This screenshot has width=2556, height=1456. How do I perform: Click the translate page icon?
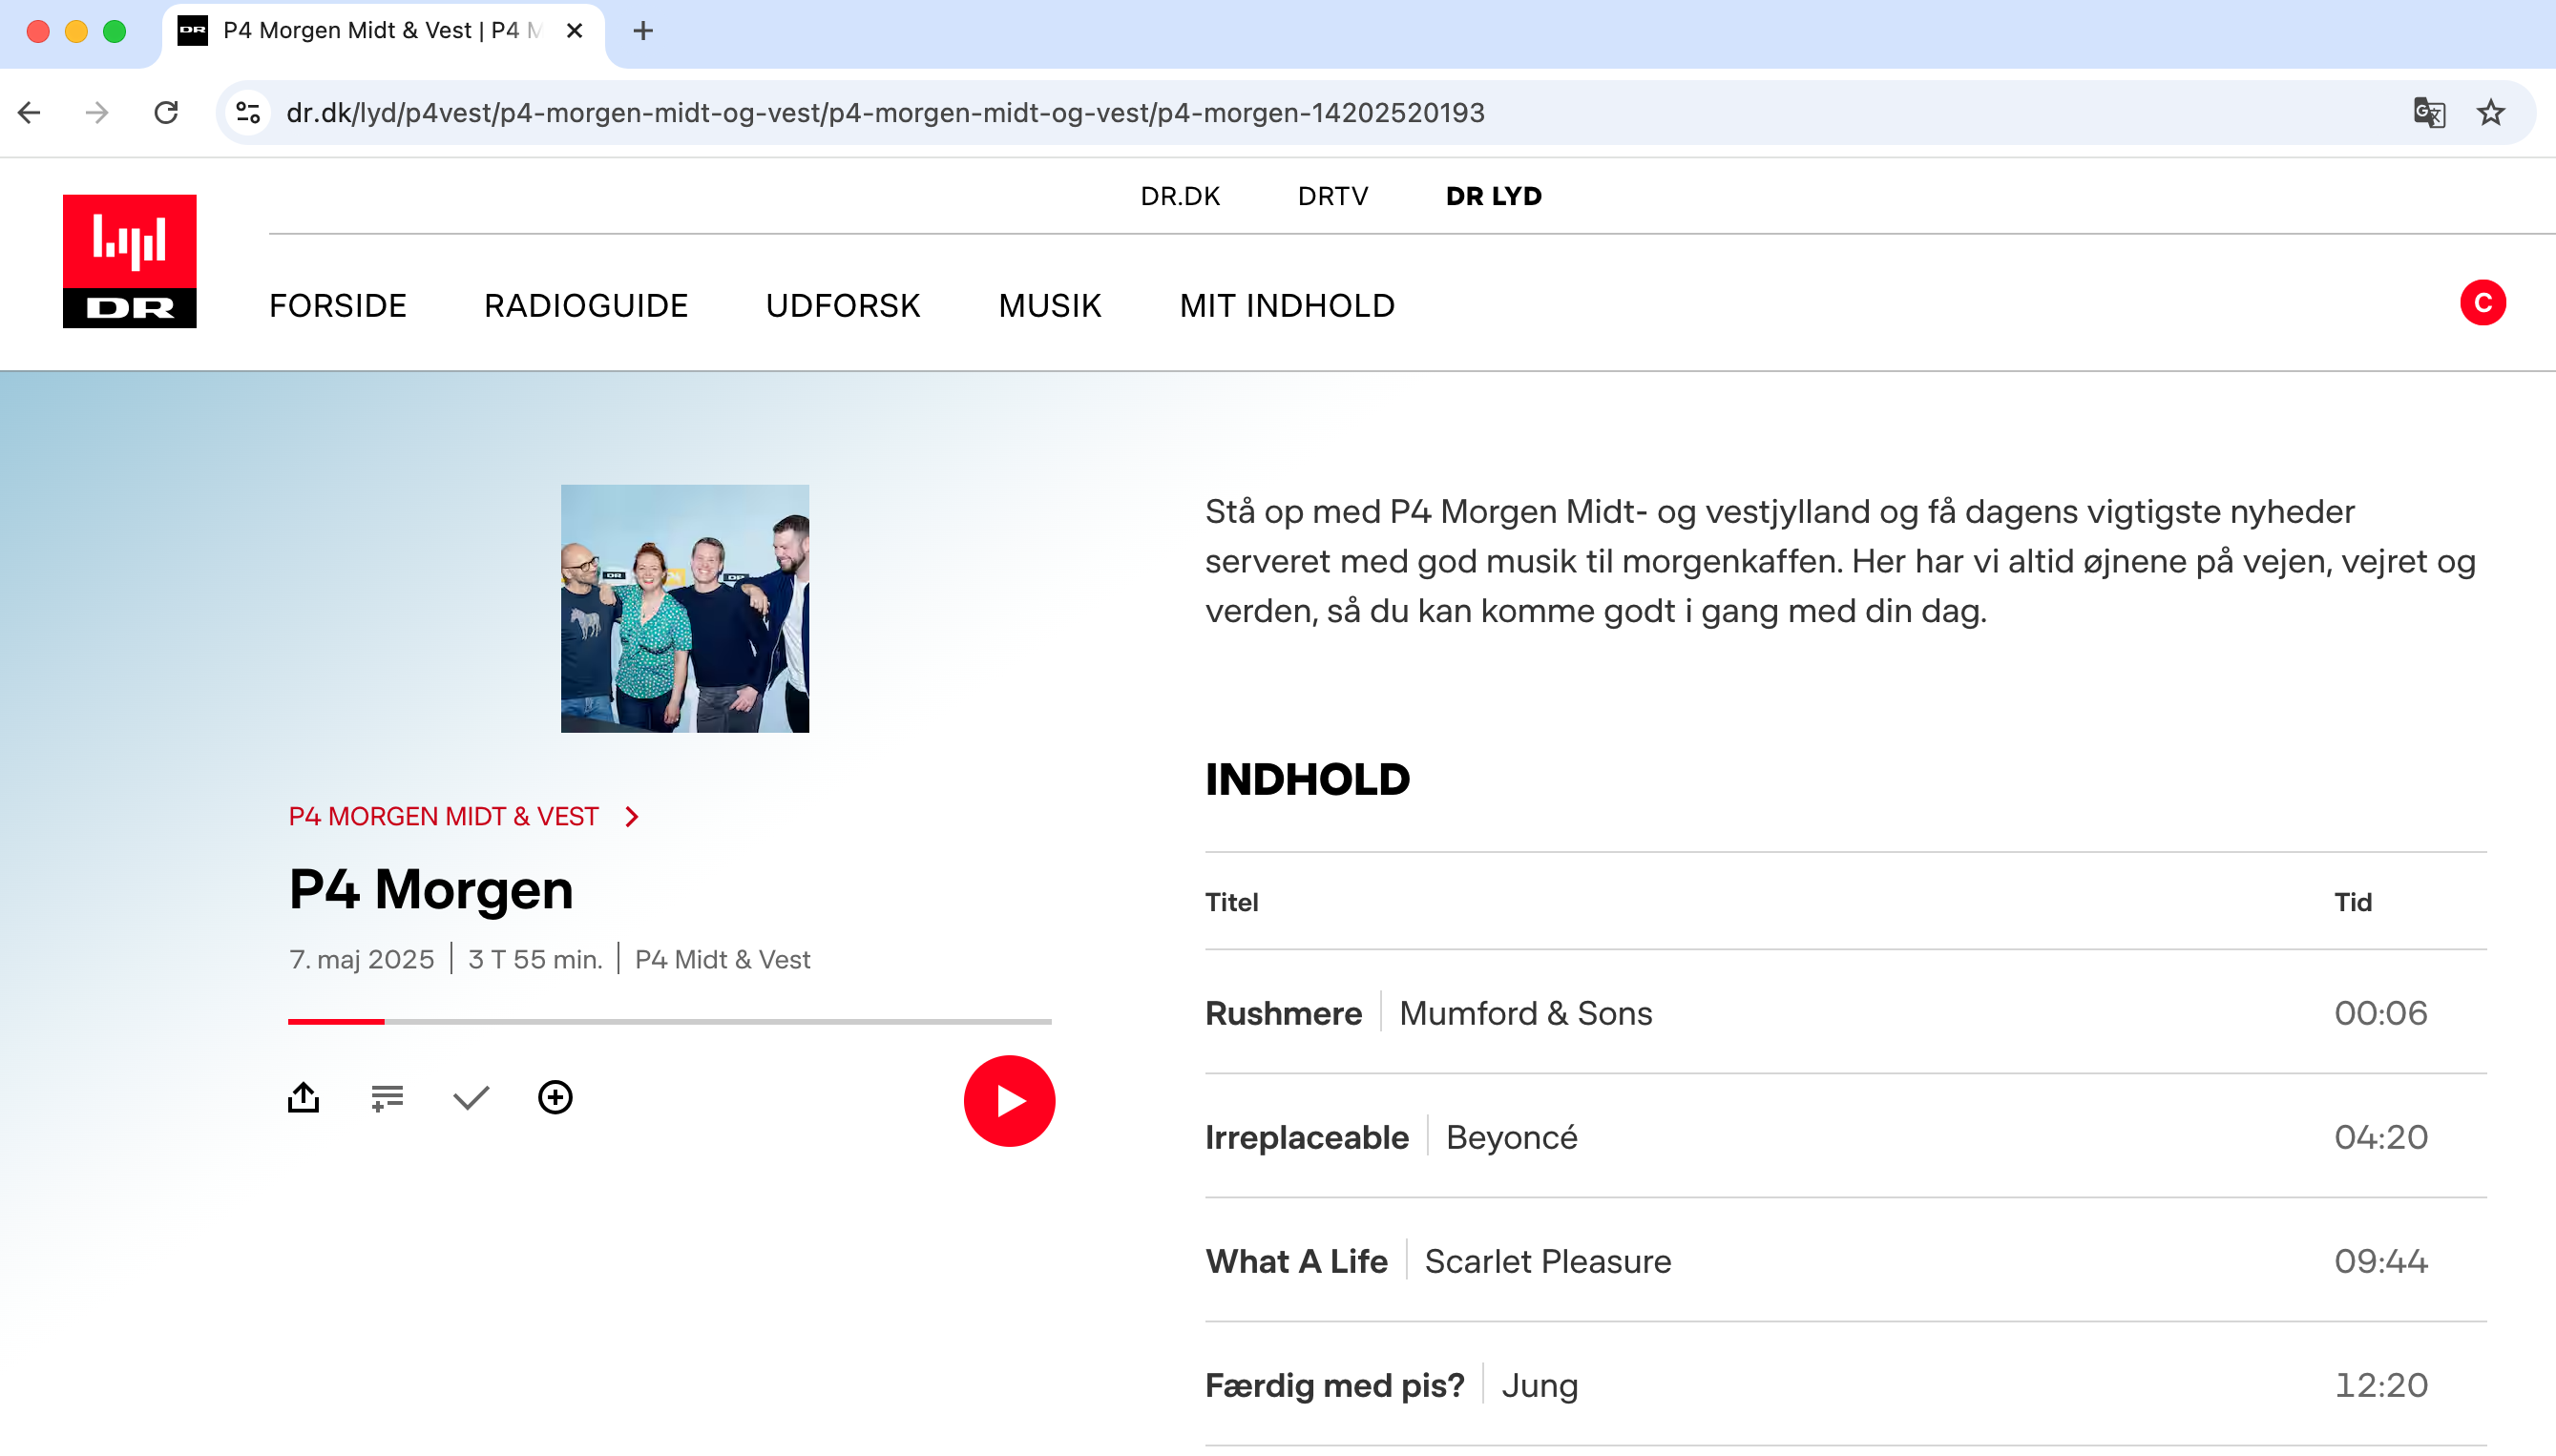point(2428,113)
